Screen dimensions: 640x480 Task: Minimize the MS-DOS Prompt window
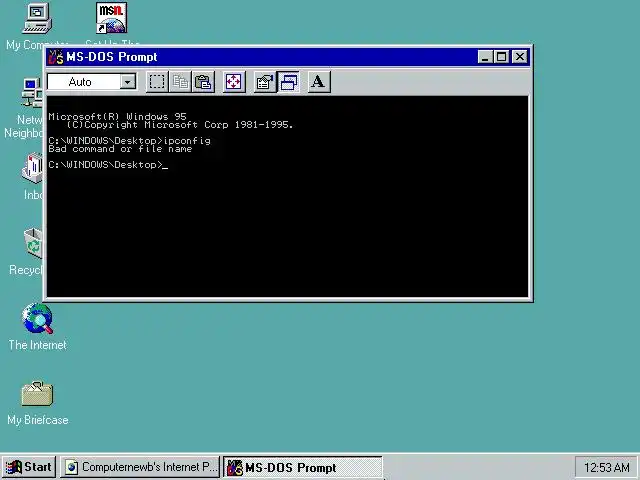click(485, 57)
